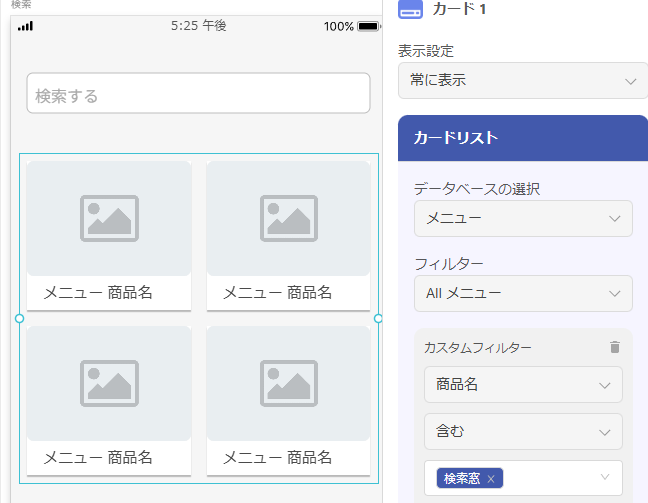Image resolution: width=648 pixels, height=503 pixels.
Task: Select the bottom-right card image placeholder
Action: [x=288, y=384]
